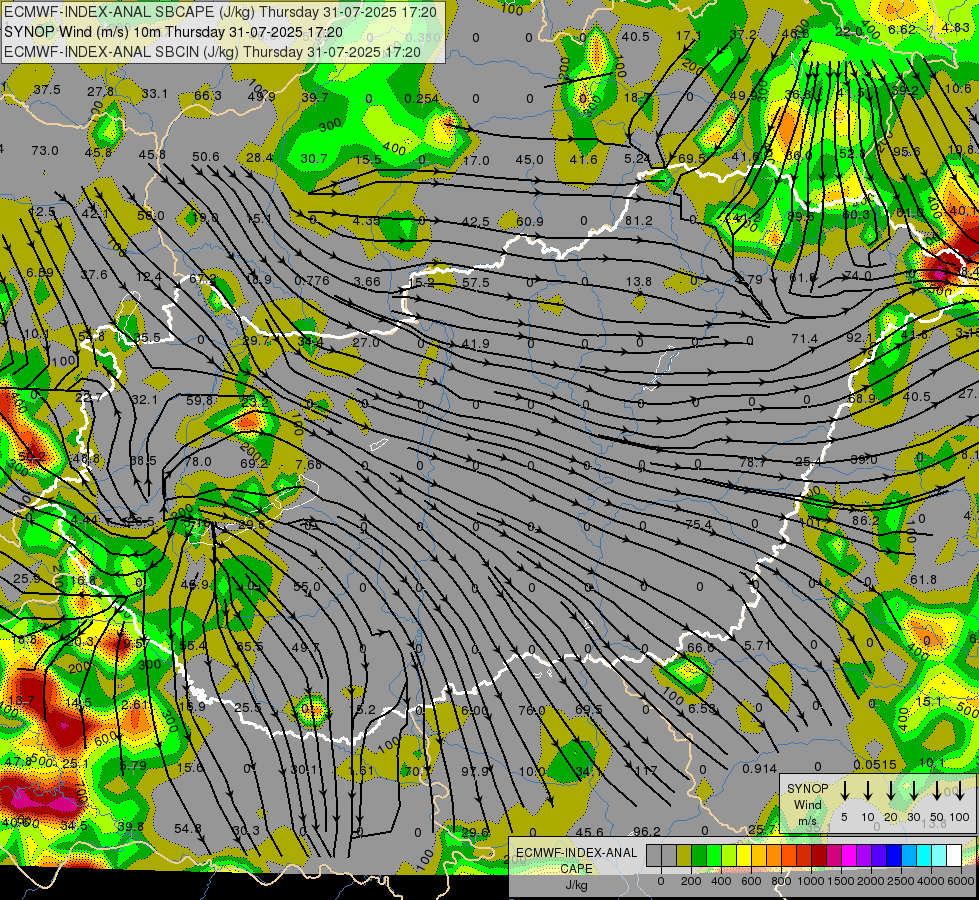Click the '1000' tick label in CAPE legend

[x=811, y=881]
